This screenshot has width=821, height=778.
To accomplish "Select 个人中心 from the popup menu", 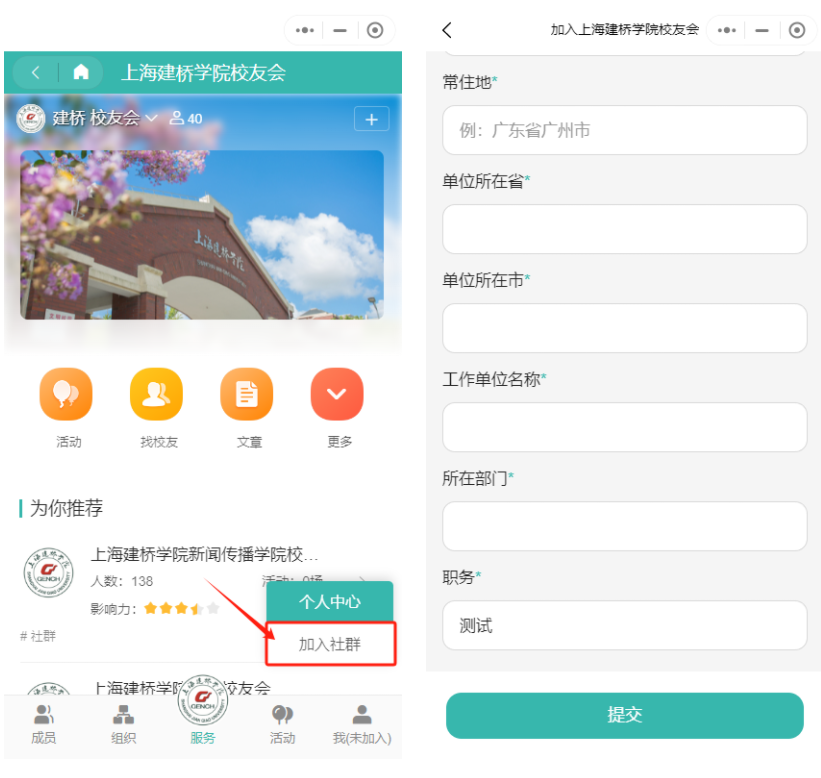I will tap(330, 602).
